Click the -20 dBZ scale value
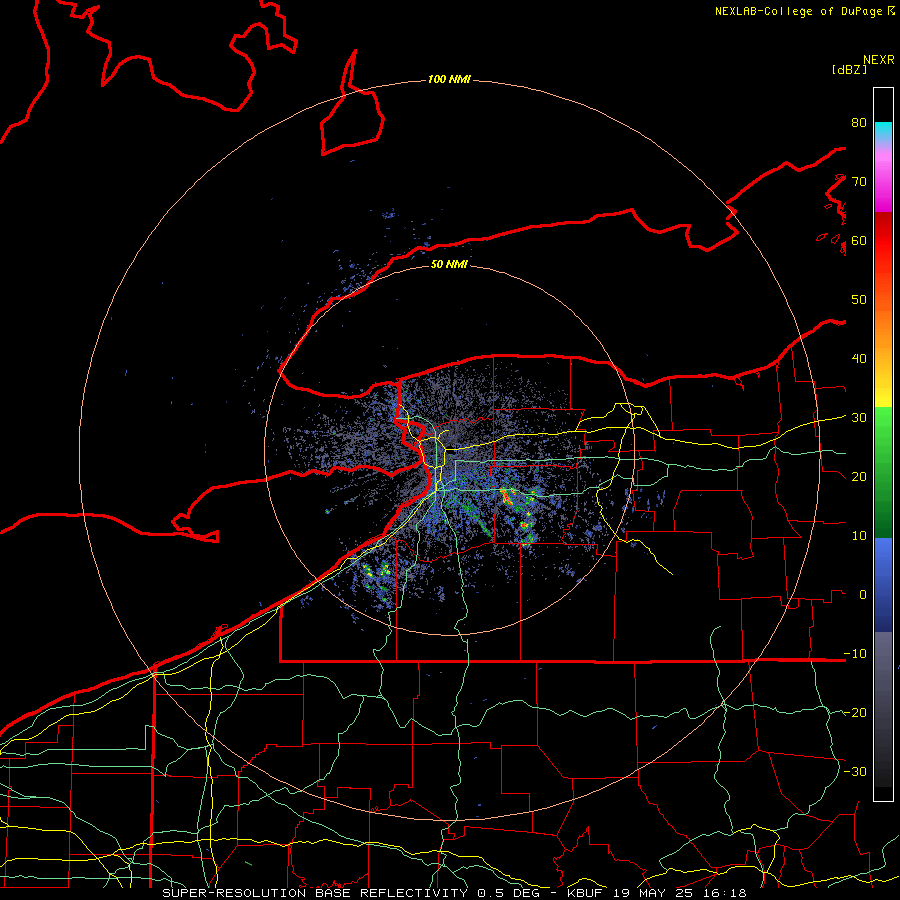Image resolution: width=900 pixels, height=900 pixels. click(855, 712)
